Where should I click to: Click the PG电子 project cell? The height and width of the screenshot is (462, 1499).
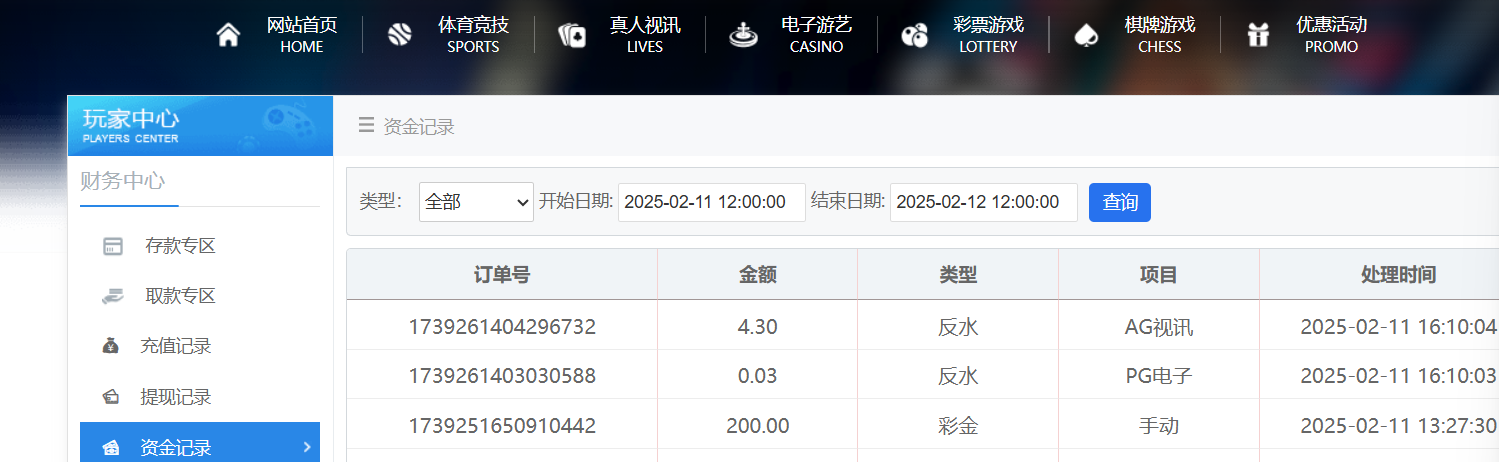(1159, 376)
